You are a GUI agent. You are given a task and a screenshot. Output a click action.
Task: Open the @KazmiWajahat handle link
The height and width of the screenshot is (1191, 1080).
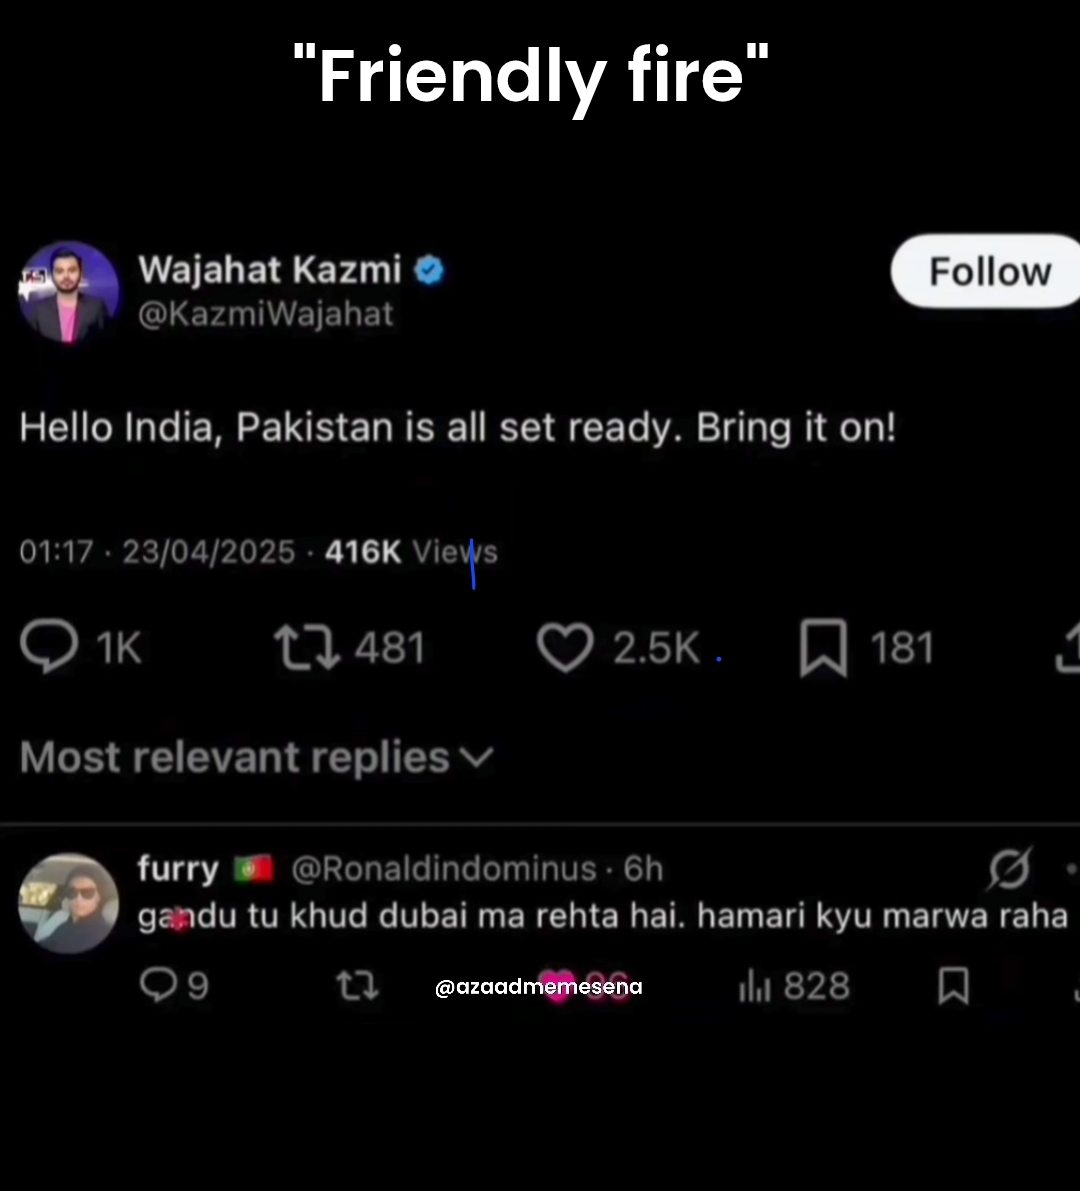point(266,314)
